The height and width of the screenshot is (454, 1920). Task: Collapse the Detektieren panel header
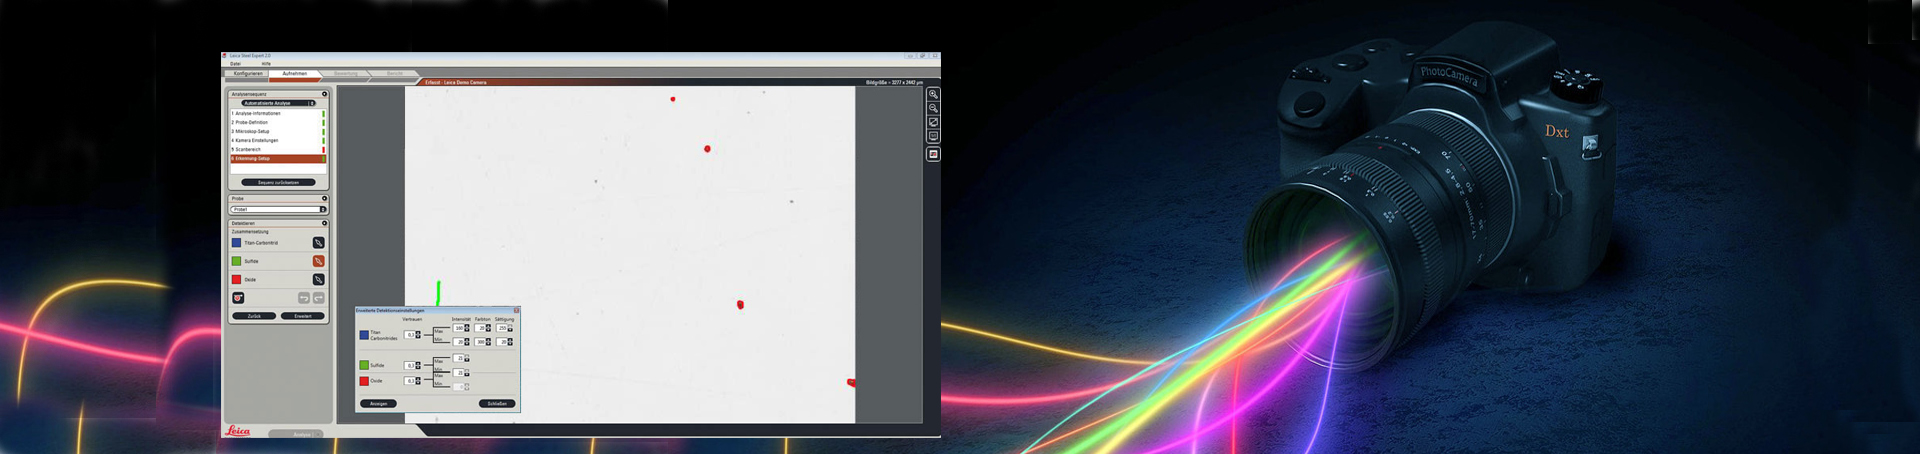click(x=324, y=223)
